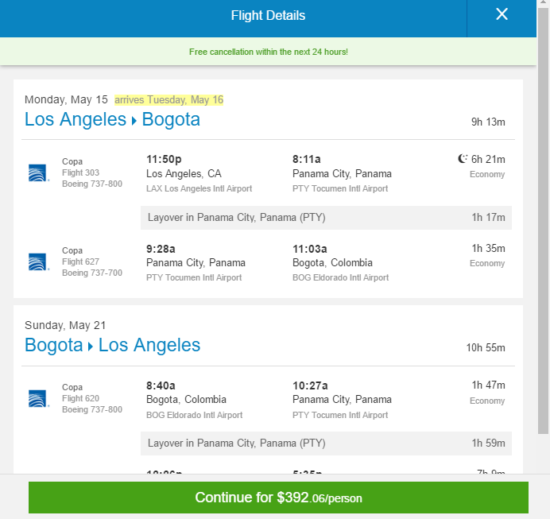This screenshot has height=519, width=550.
Task: Click the vertical scrollbar thumb
Action: tap(543, 220)
